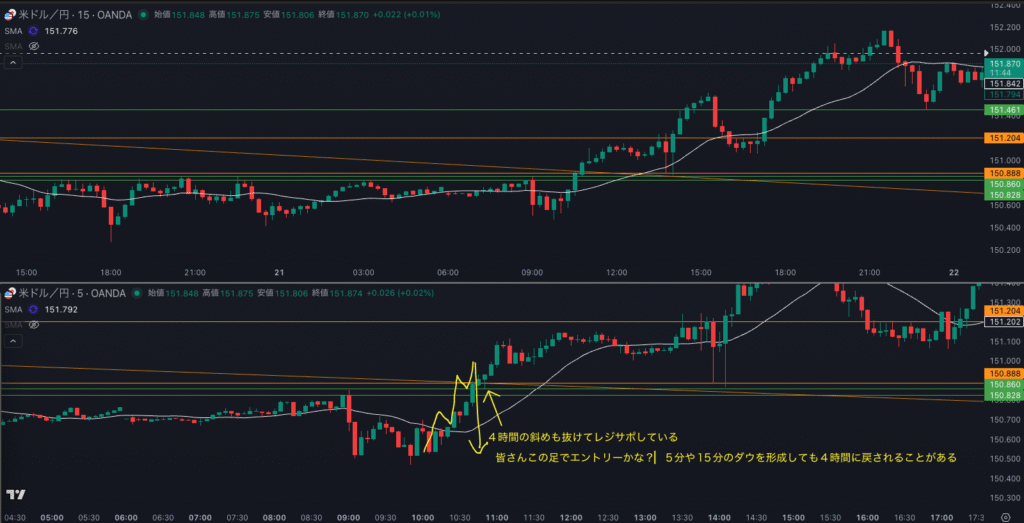The width and height of the screenshot is (1024, 523).
Task: Click the USD/JPY flag icon on the 5-minute chart
Action: 10,293
